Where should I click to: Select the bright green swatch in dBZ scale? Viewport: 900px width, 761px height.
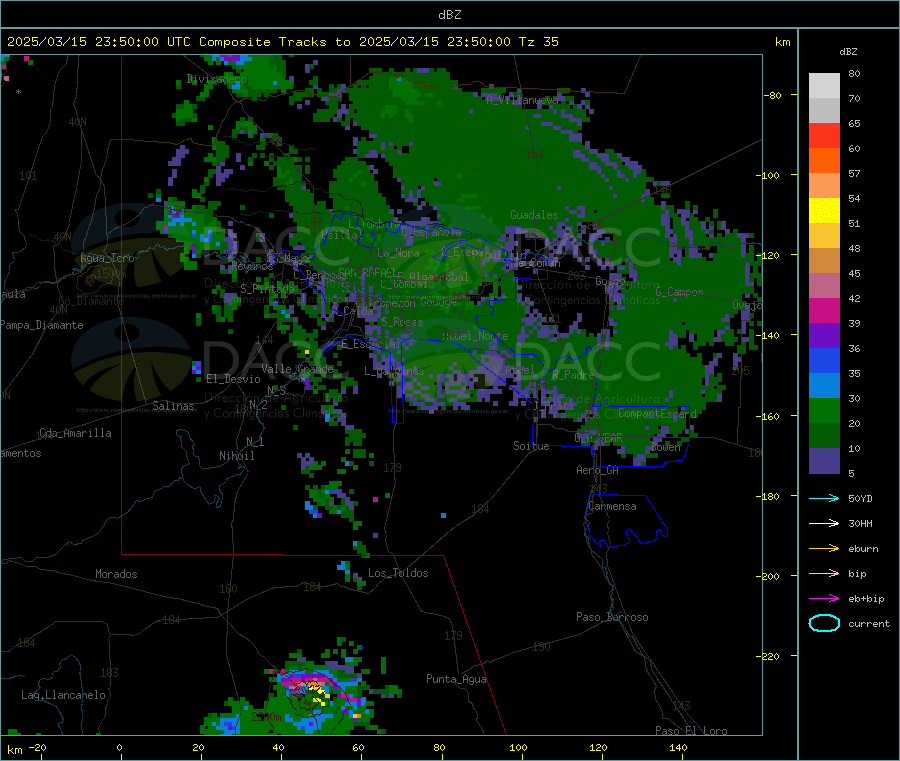[x=824, y=410]
